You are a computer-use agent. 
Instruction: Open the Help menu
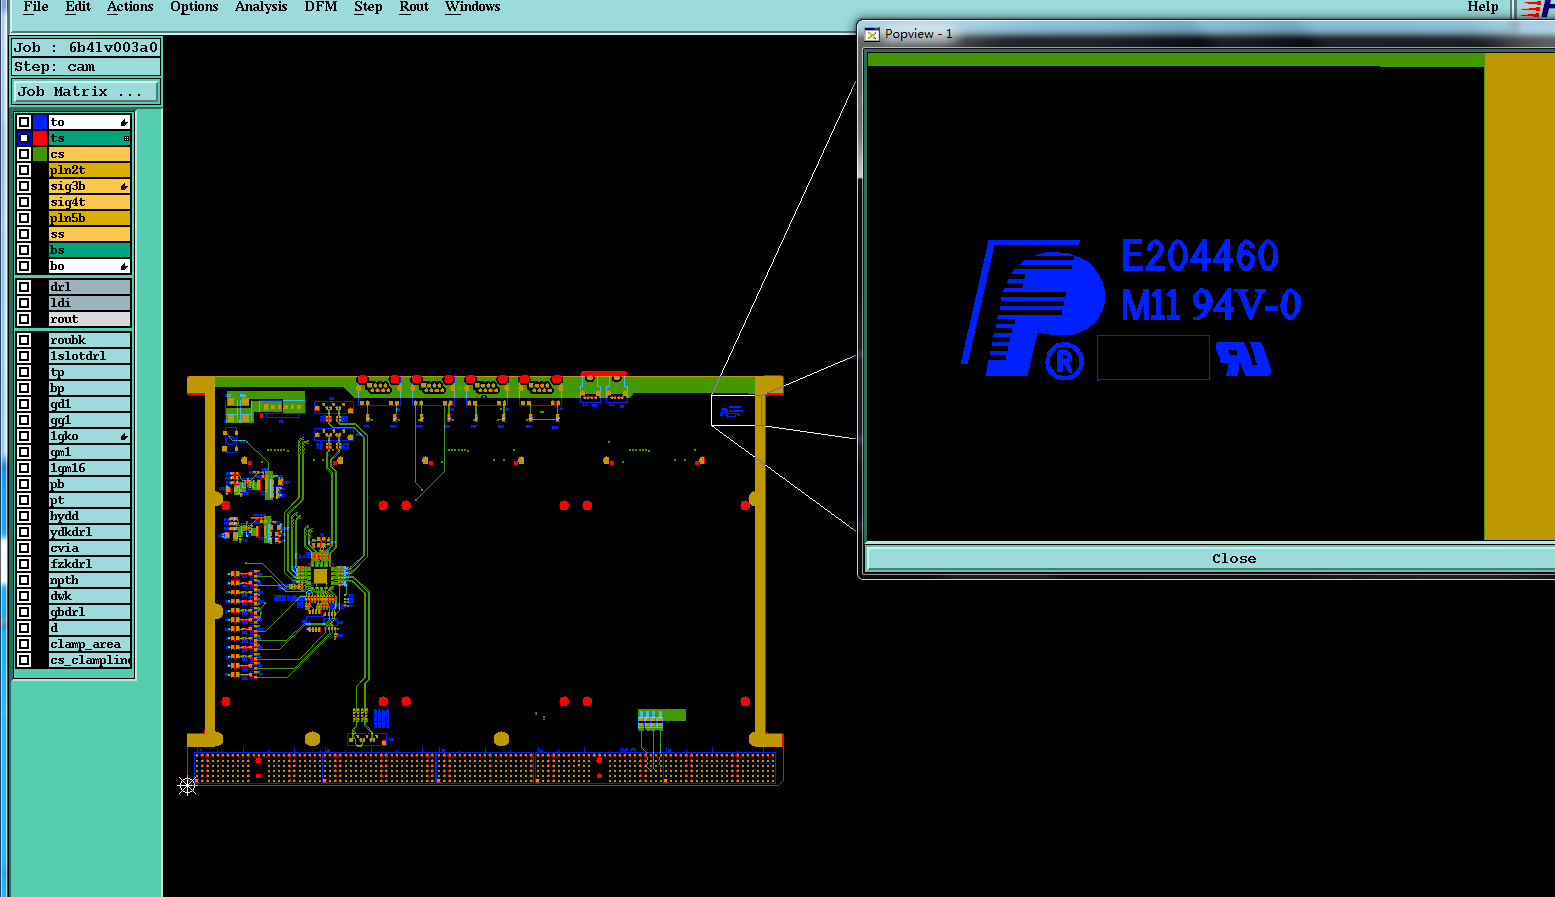tap(1483, 7)
